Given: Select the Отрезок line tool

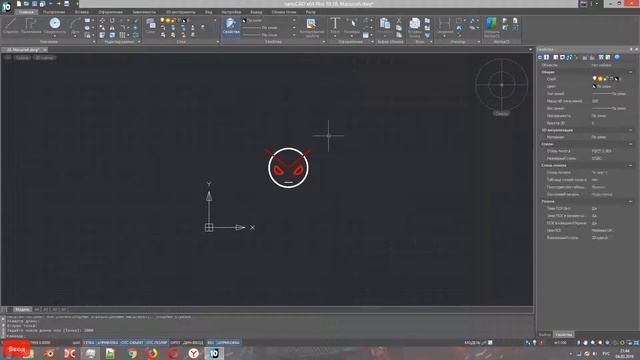Looking at the screenshot, I should point(11,26).
